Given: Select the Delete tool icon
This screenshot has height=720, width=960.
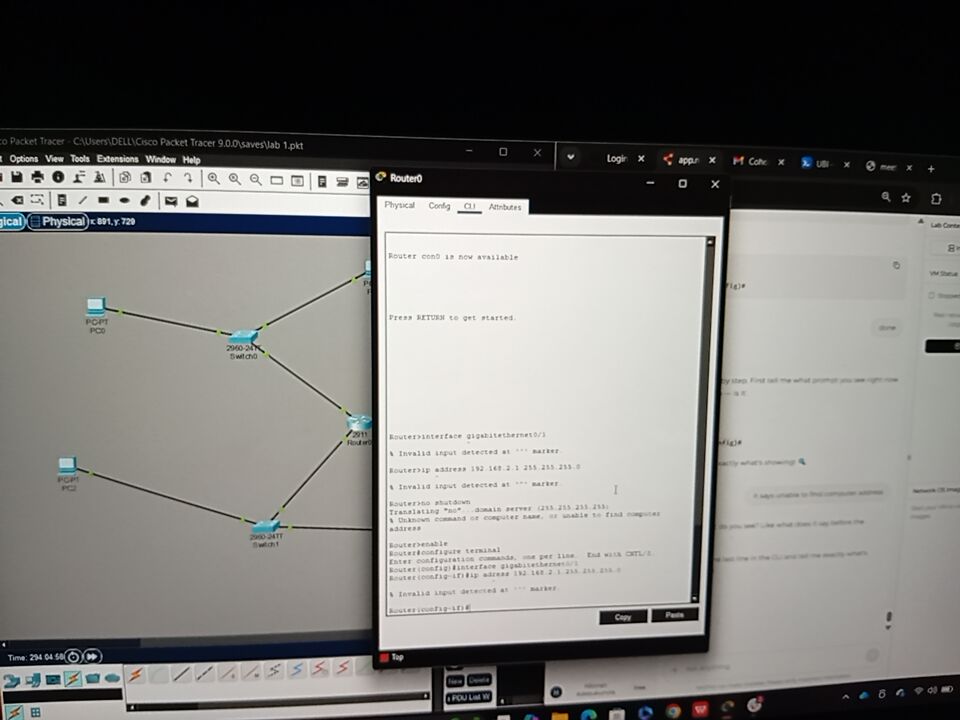Looking at the screenshot, I should click(x=17, y=200).
